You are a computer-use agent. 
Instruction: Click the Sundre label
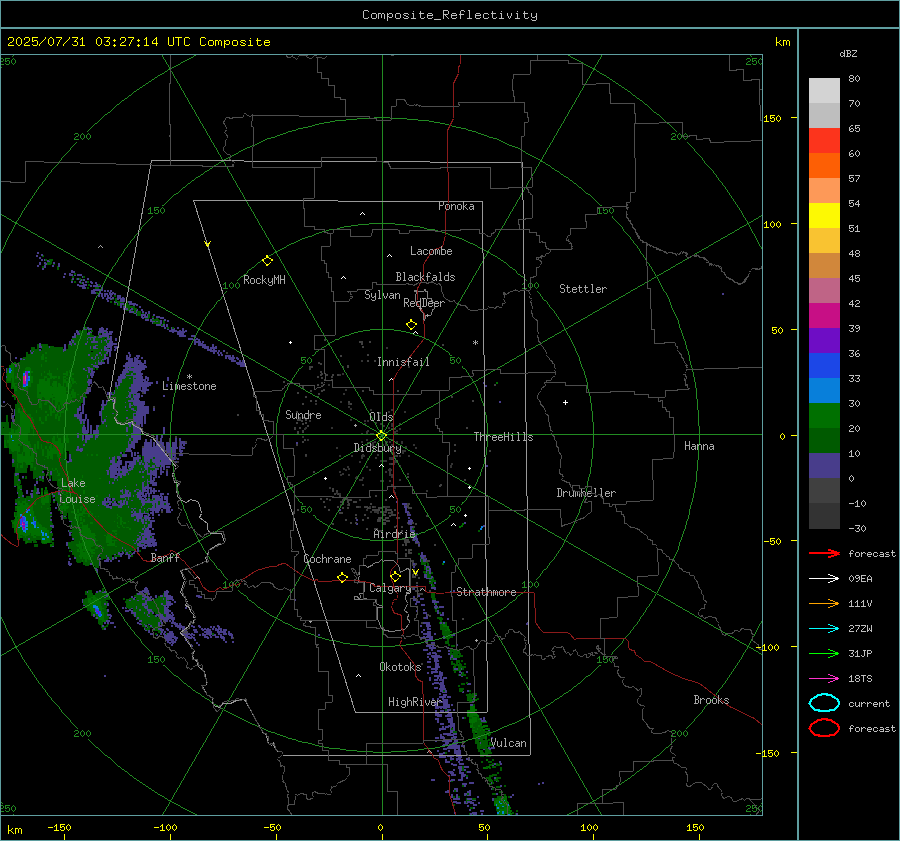[303, 415]
